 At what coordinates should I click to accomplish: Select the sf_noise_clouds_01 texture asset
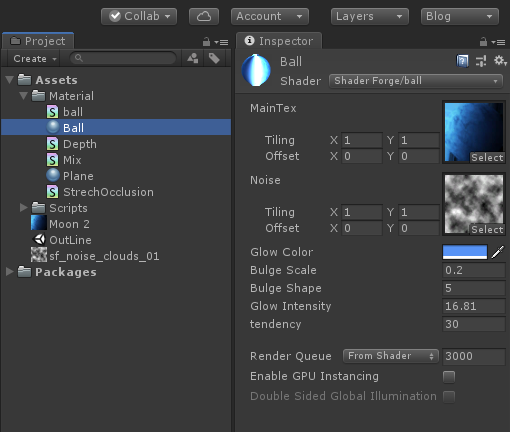pos(95,256)
